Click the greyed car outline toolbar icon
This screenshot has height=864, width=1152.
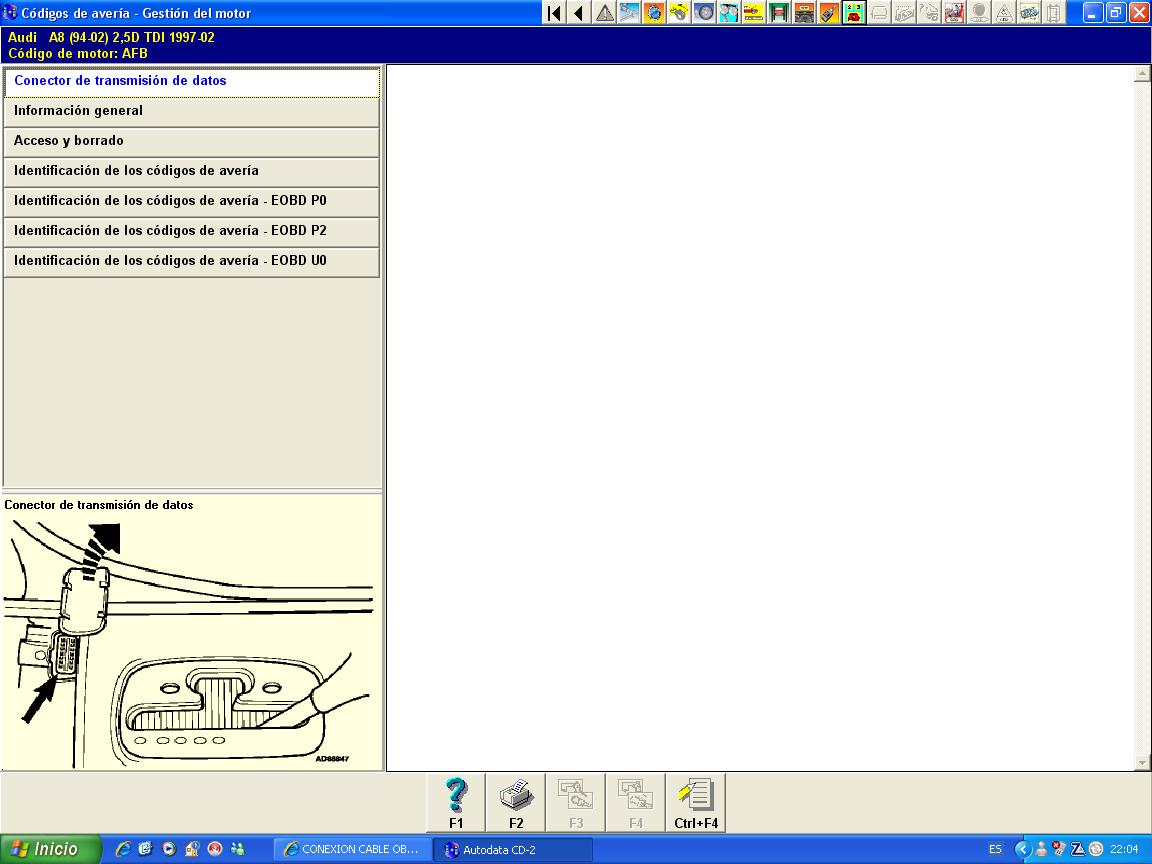pos(879,12)
